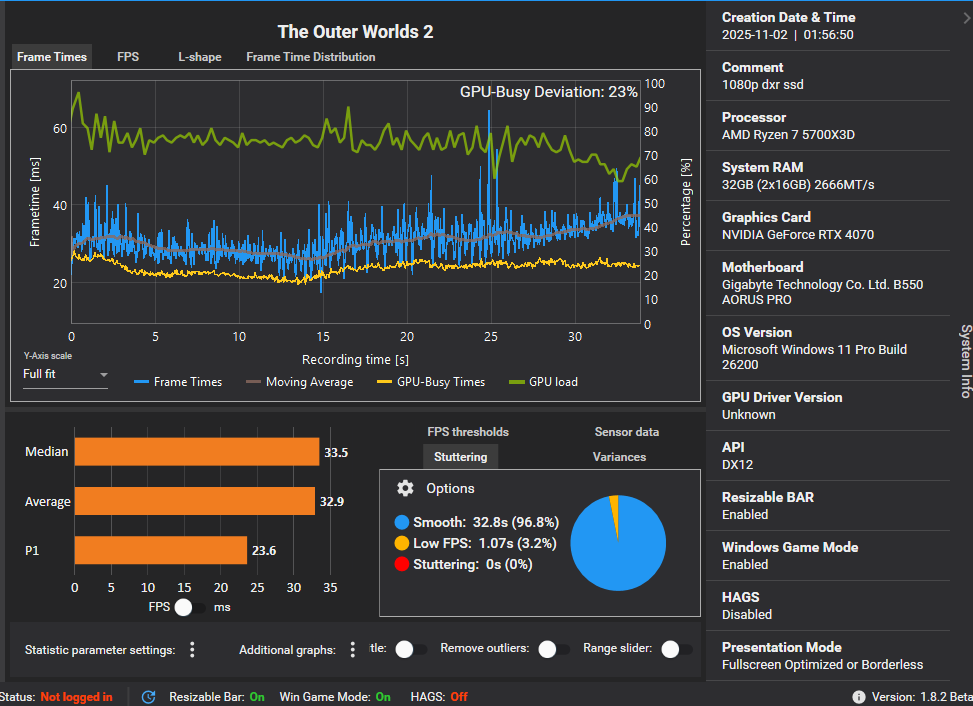973x706 pixels.
Task: Click the Presentation Mode value text
Action: [822, 664]
